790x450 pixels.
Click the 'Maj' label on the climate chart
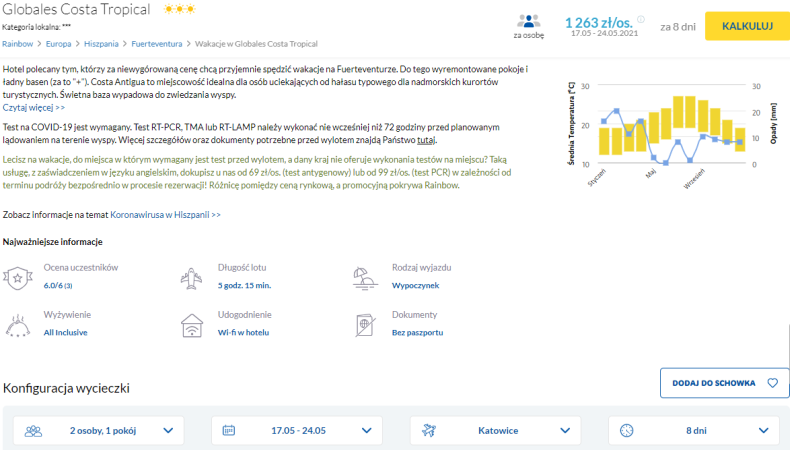(x=651, y=174)
